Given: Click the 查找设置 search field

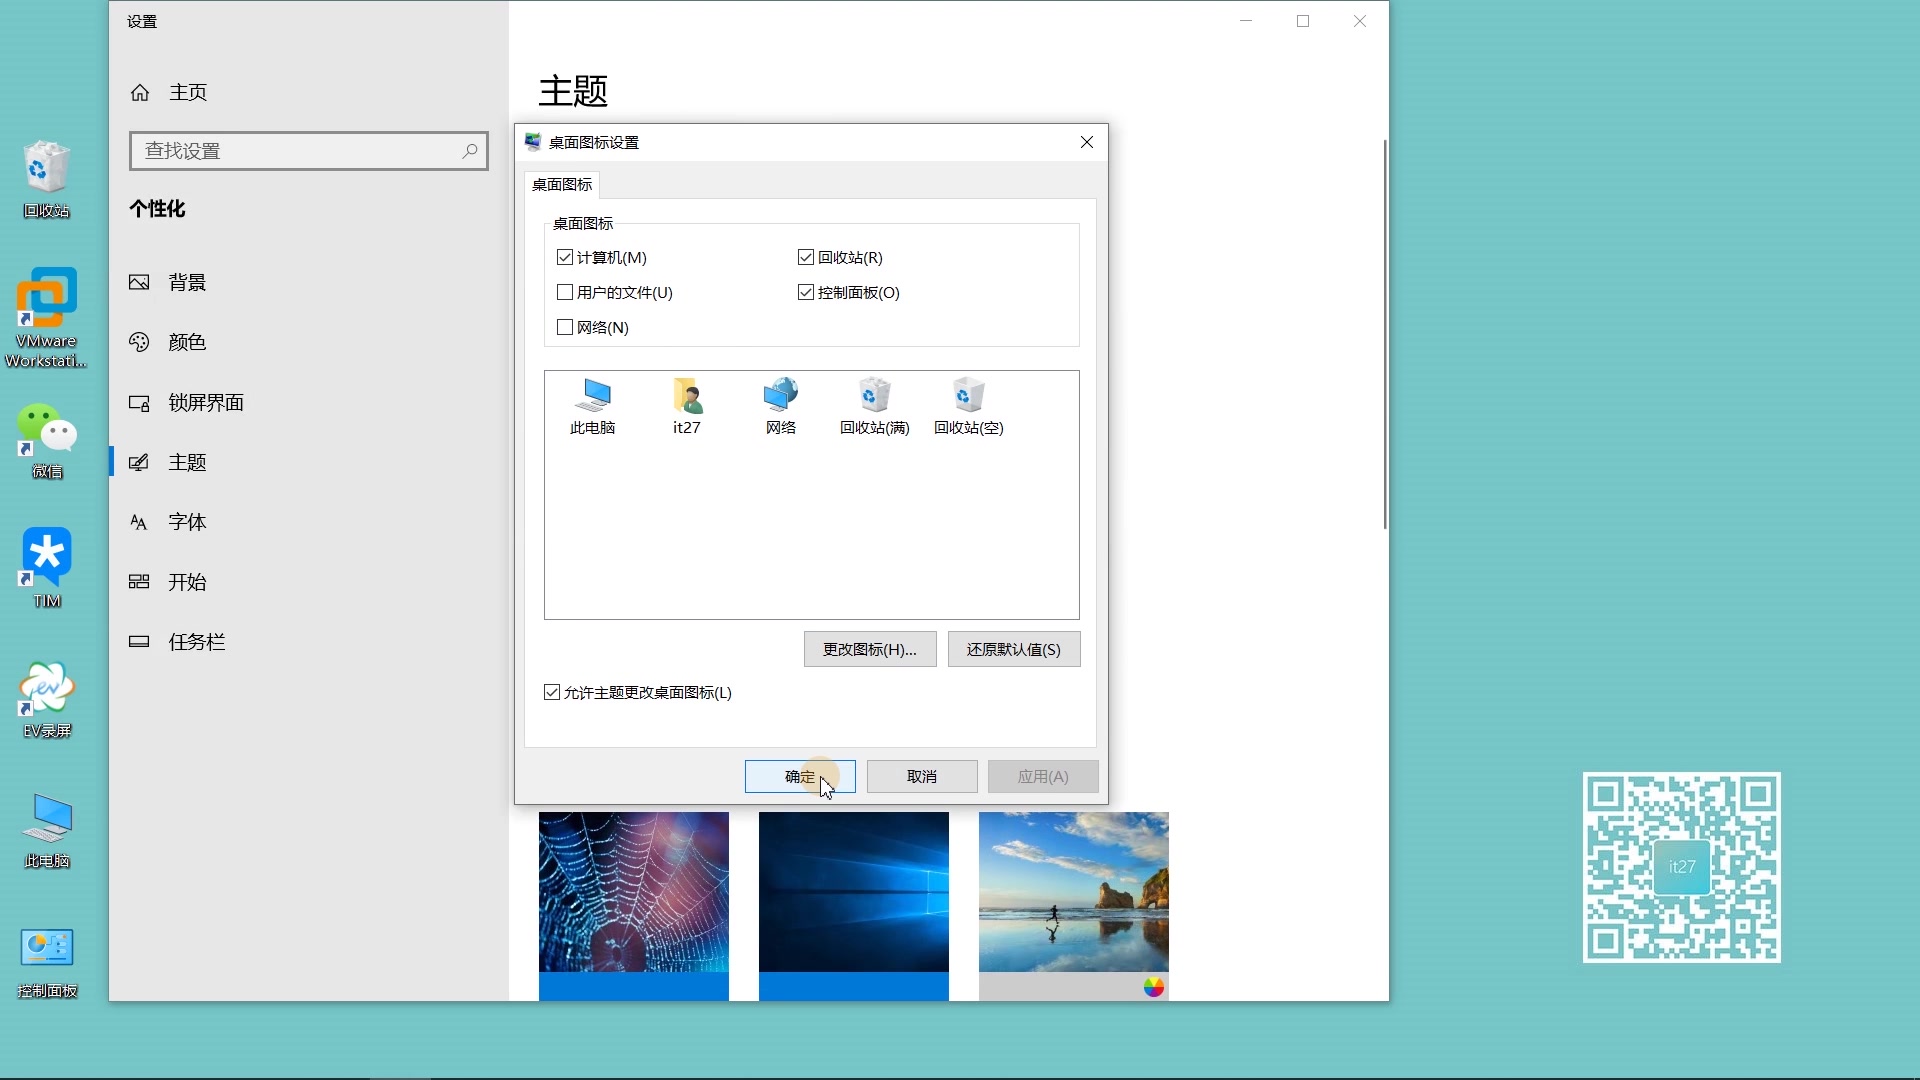Looking at the screenshot, I should [298, 151].
